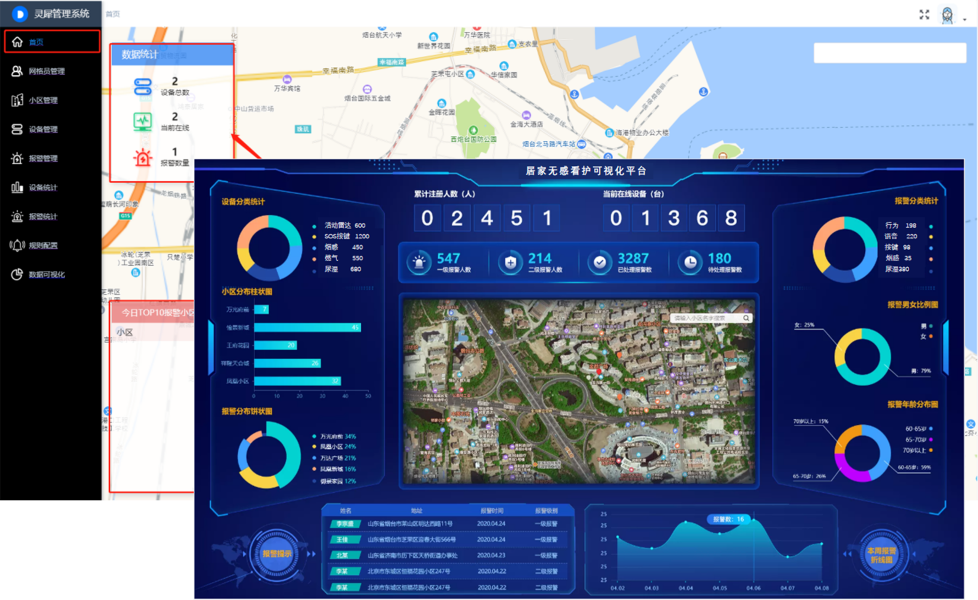Click the 设备统计 bar chart icon
Viewport: 978px width, 600px height.
point(17,187)
